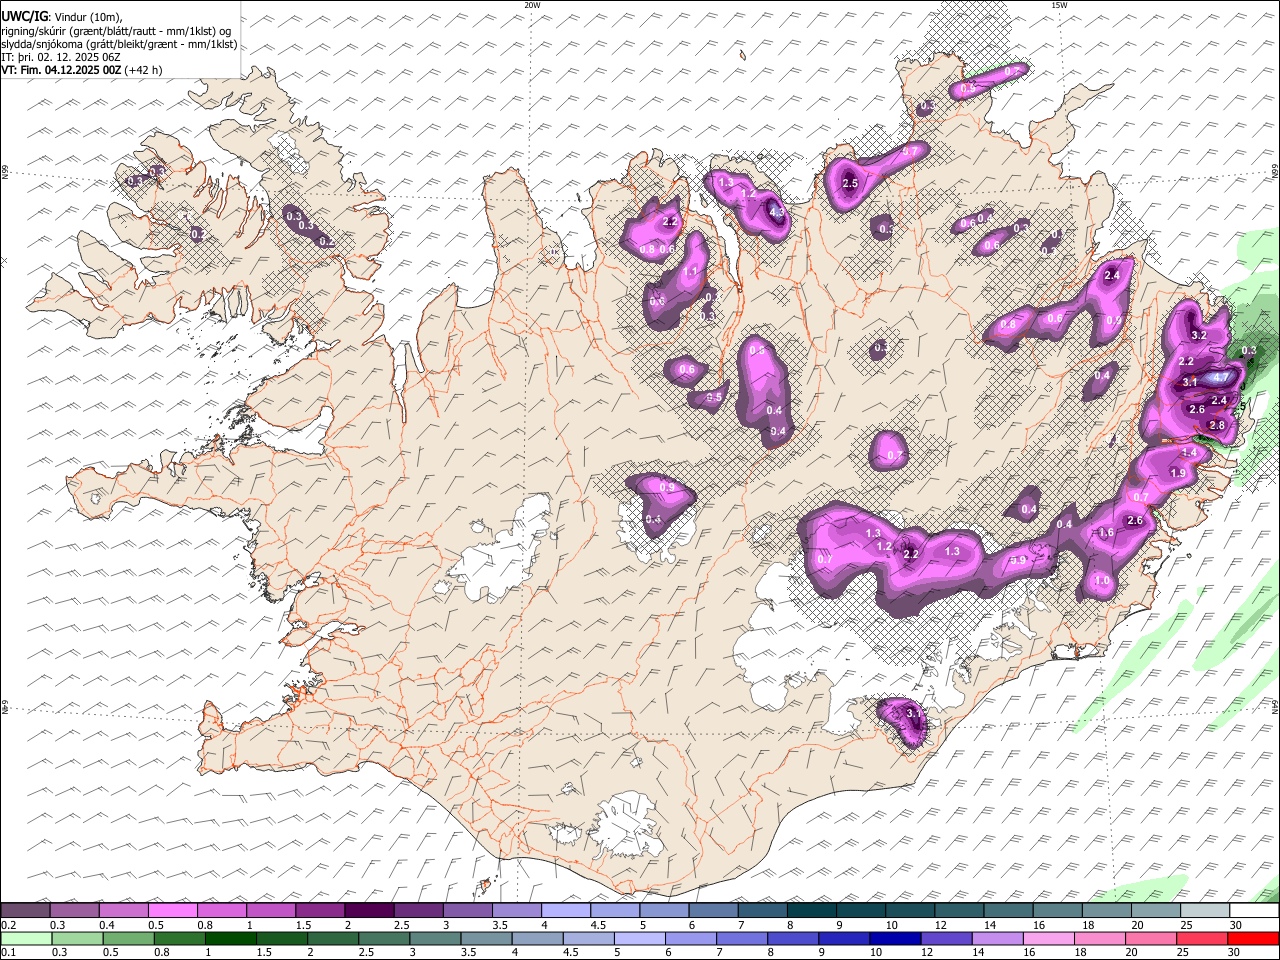Viewport: 1280px width, 960px height.
Task: Click the dark navy 10 swatch in bottom legend row
Action: click(x=894, y=939)
